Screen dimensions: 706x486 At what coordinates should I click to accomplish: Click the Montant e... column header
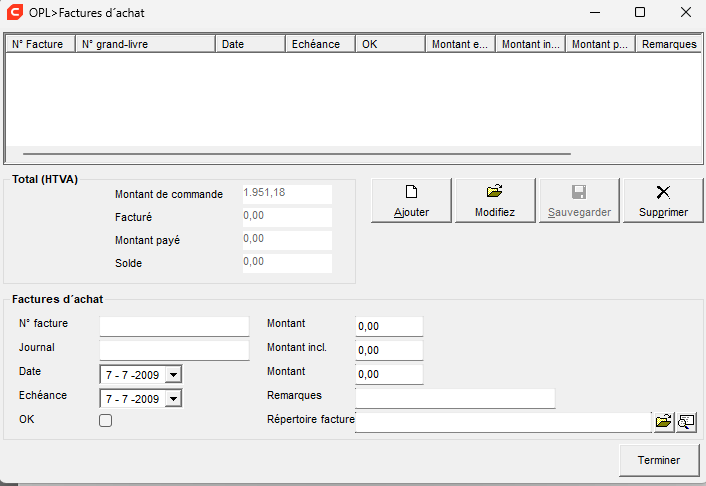click(x=460, y=44)
